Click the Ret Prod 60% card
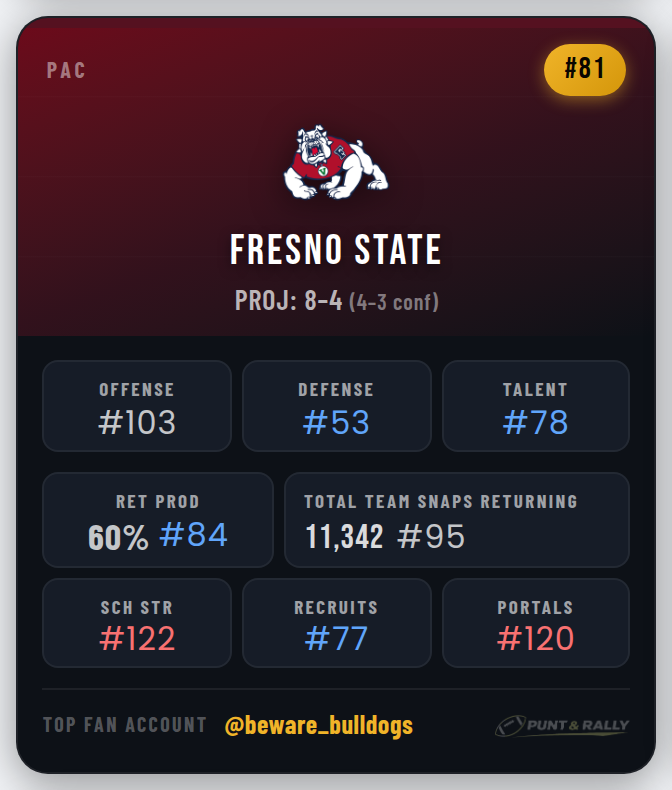Image resolution: width=672 pixels, height=790 pixels. 157,520
